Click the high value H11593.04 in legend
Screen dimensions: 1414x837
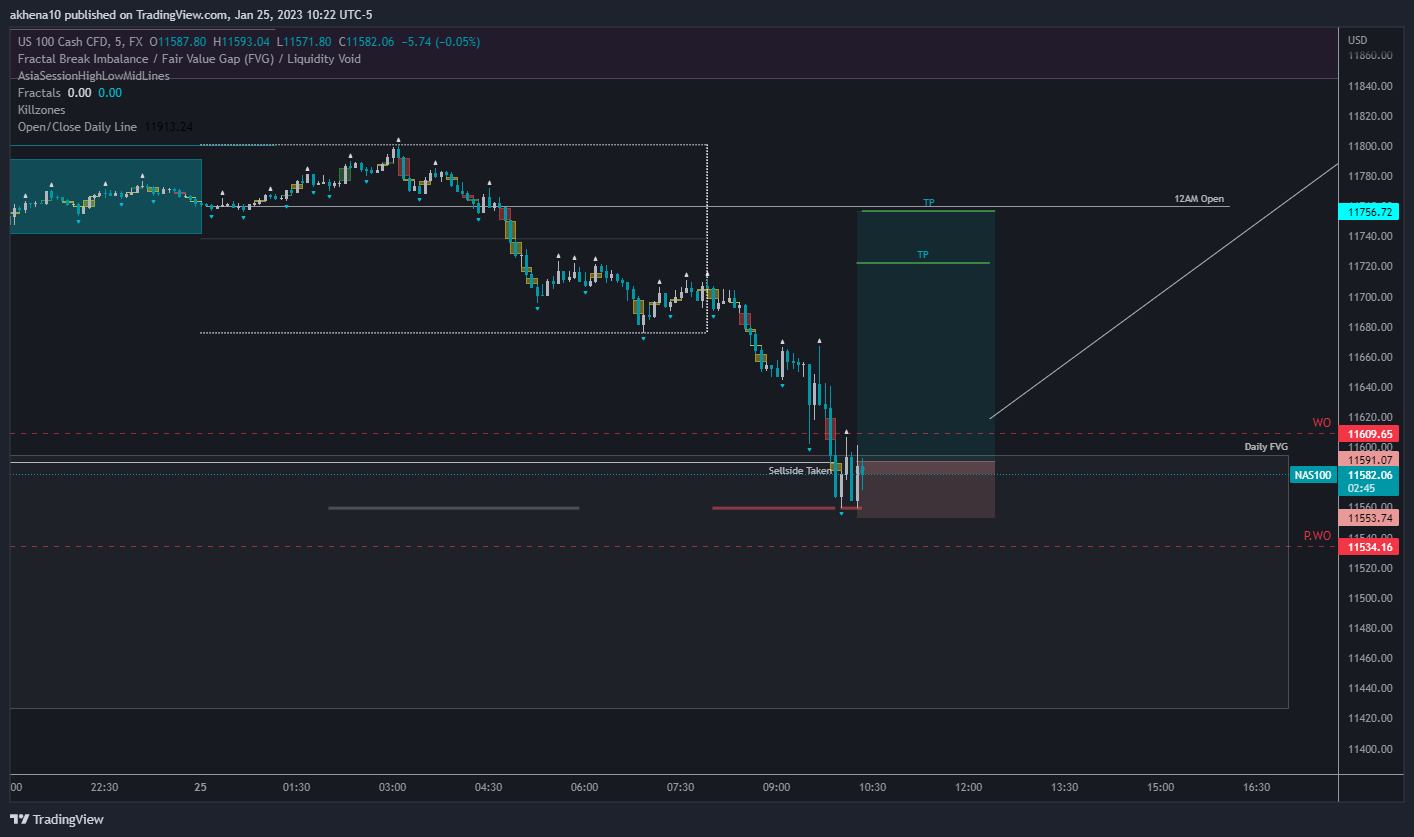pyautogui.click(x=243, y=42)
